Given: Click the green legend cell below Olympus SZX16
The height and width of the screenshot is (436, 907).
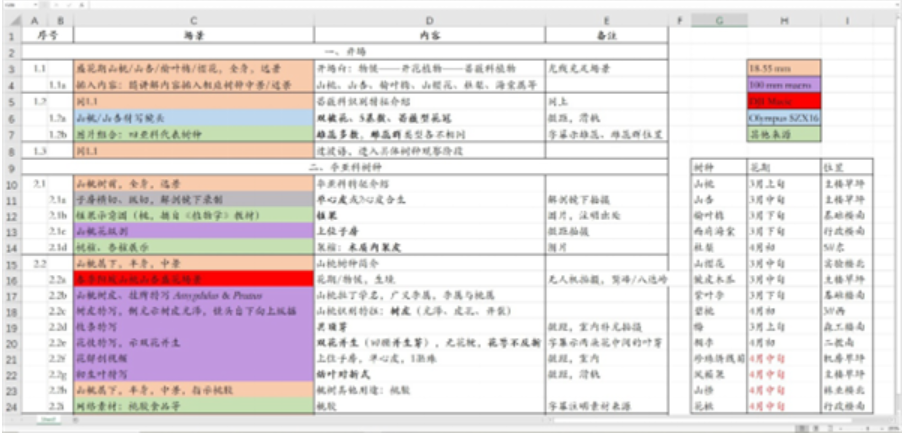Looking at the screenshot, I should tap(784, 134).
